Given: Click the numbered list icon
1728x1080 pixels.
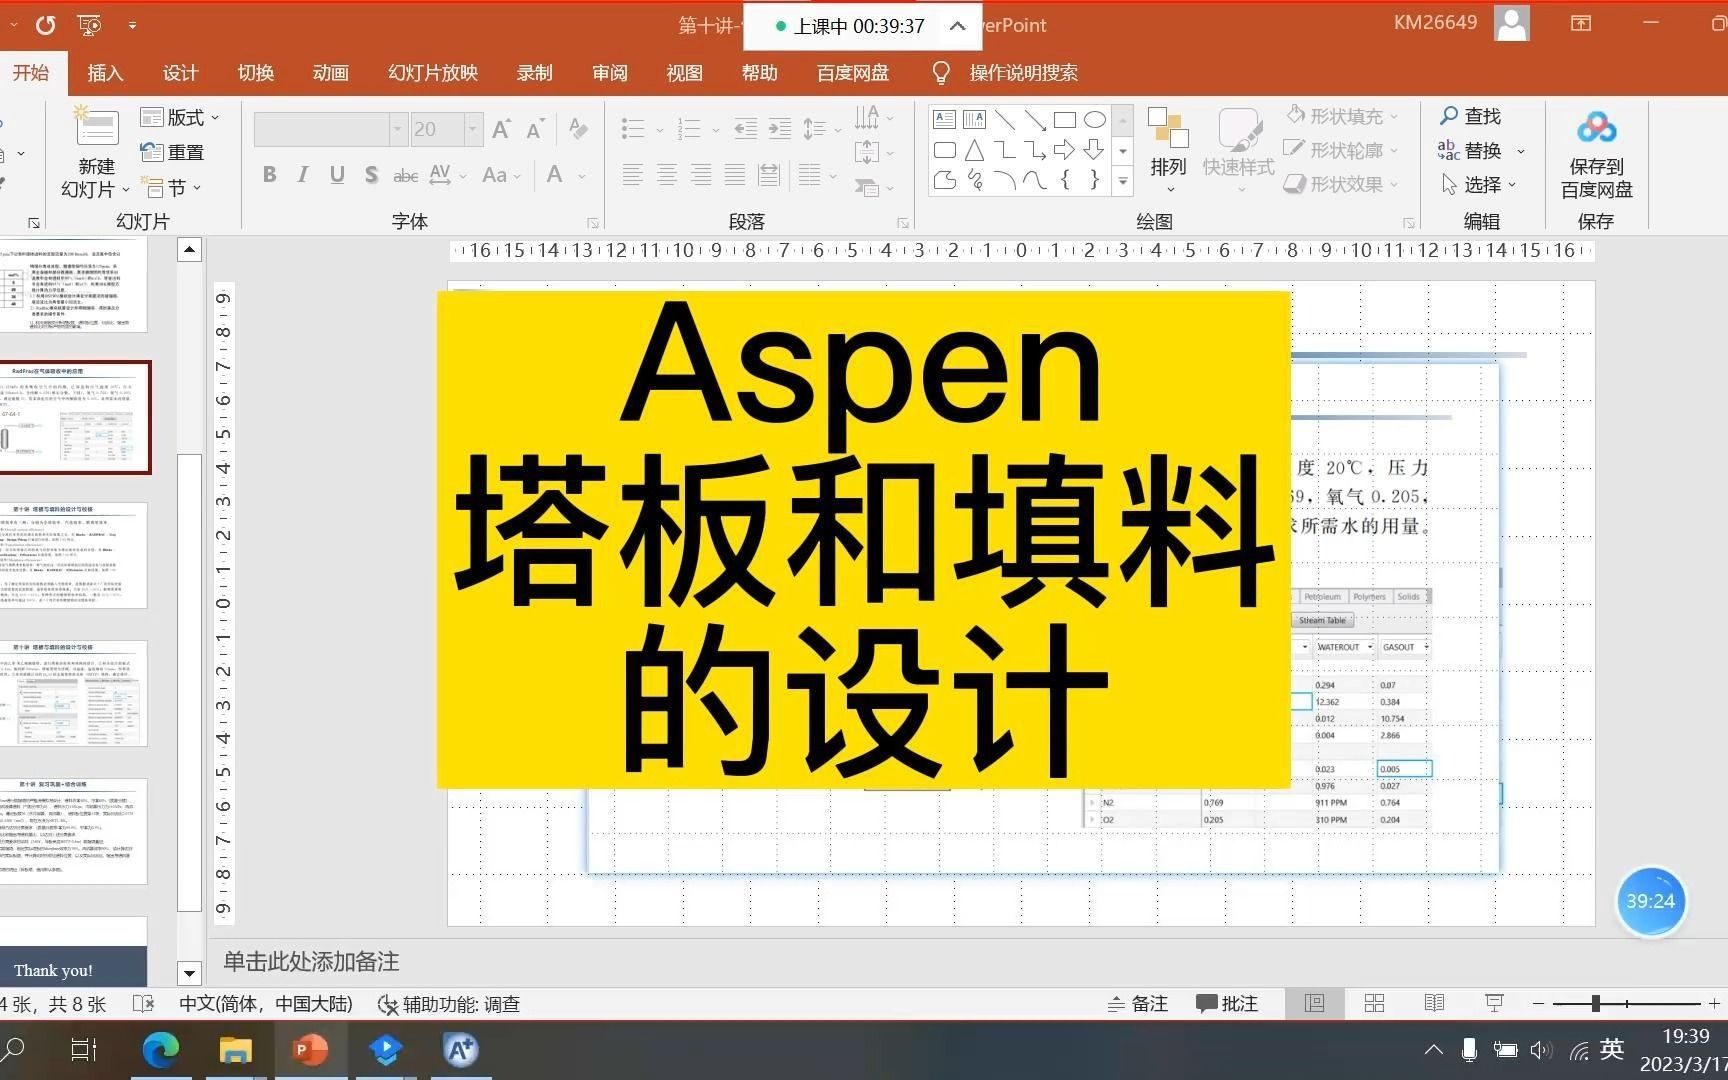Looking at the screenshot, I should 689,128.
